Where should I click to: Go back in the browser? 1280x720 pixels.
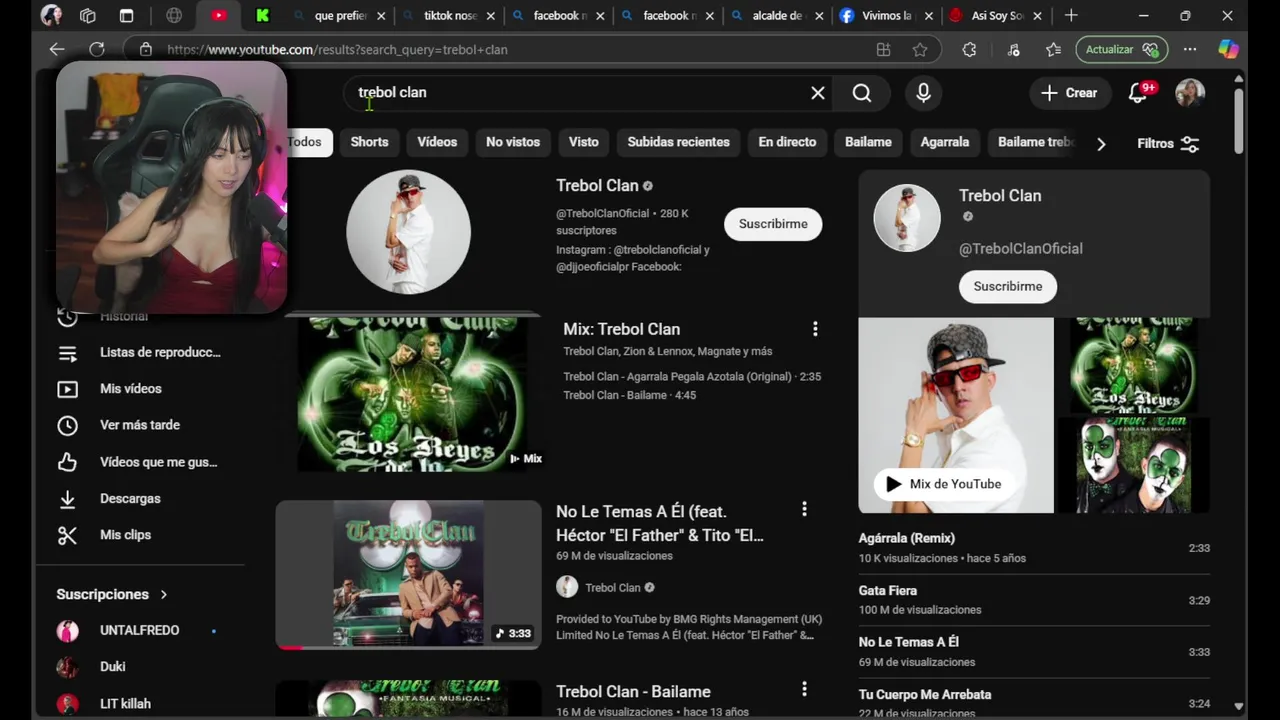tap(57, 49)
